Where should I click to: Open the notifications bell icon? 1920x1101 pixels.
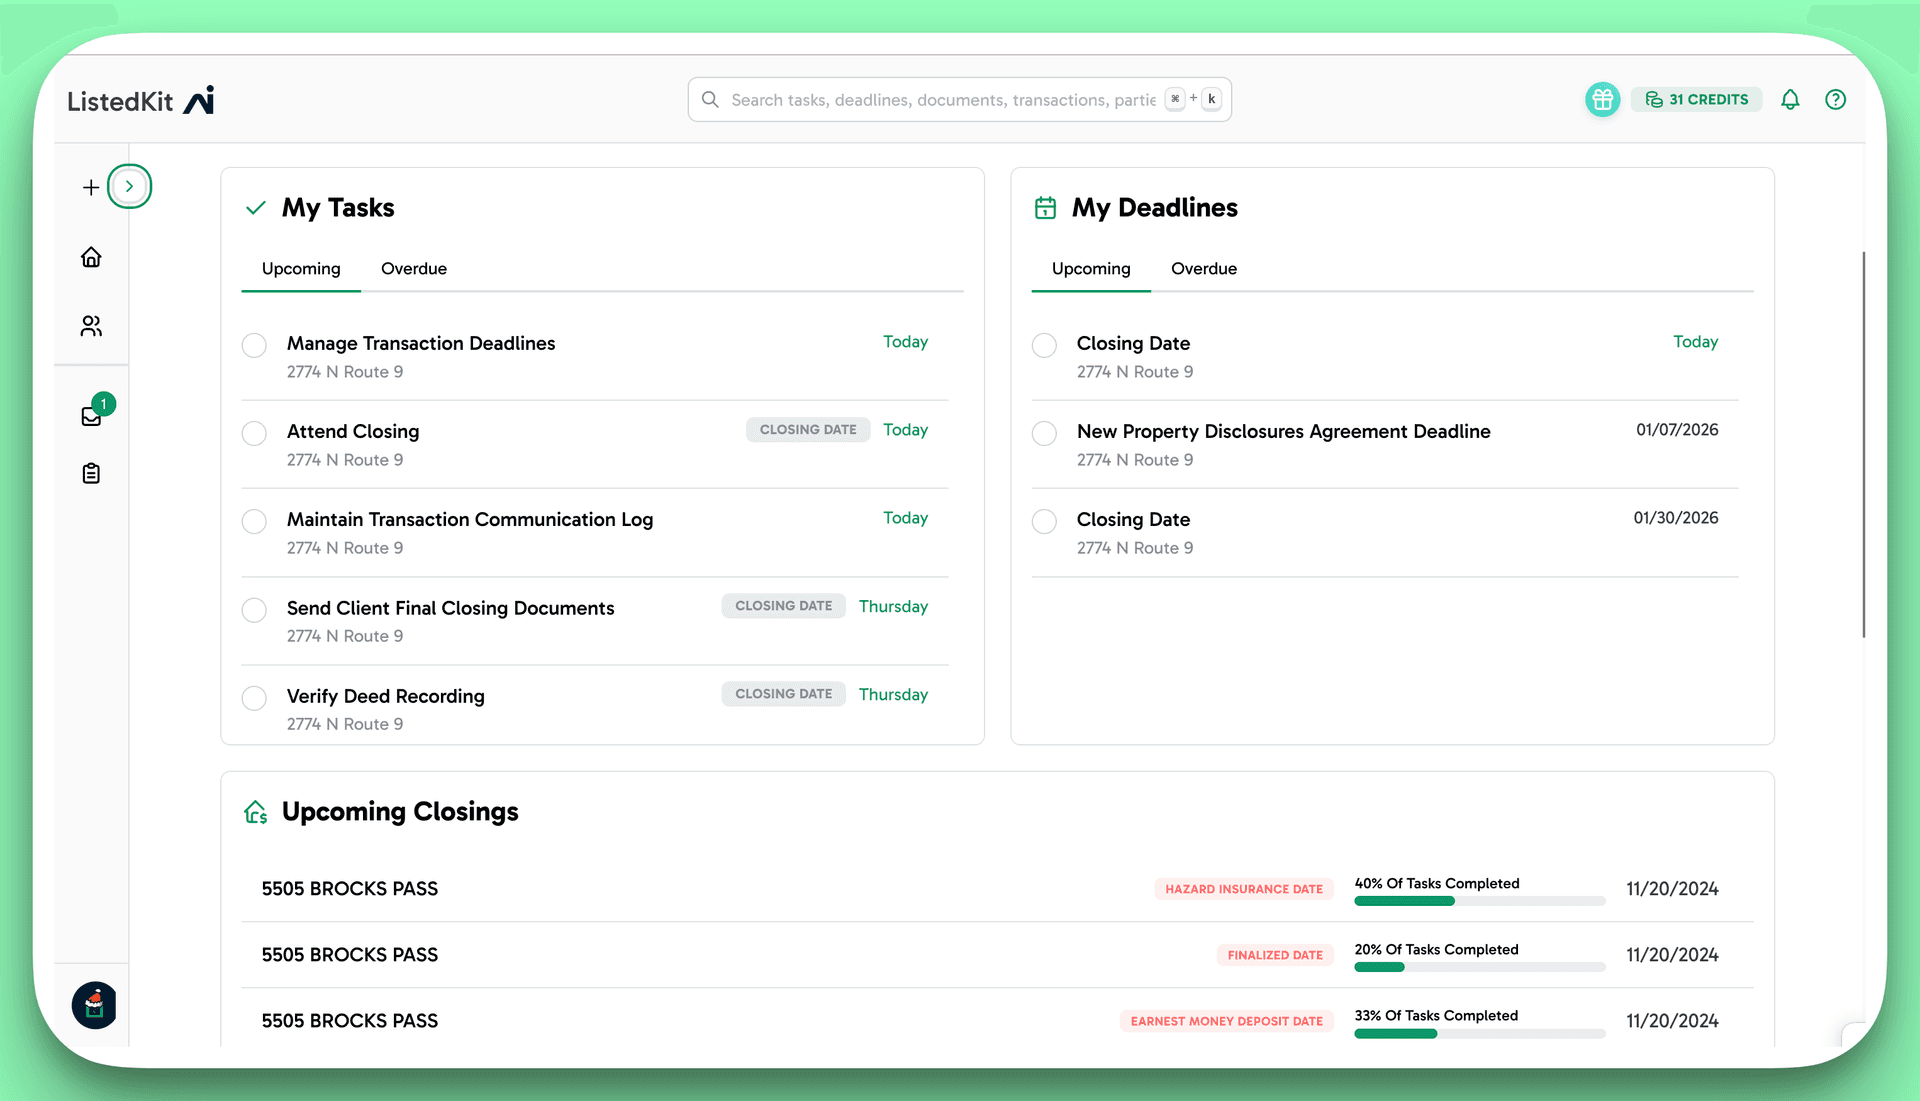coord(1790,99)
